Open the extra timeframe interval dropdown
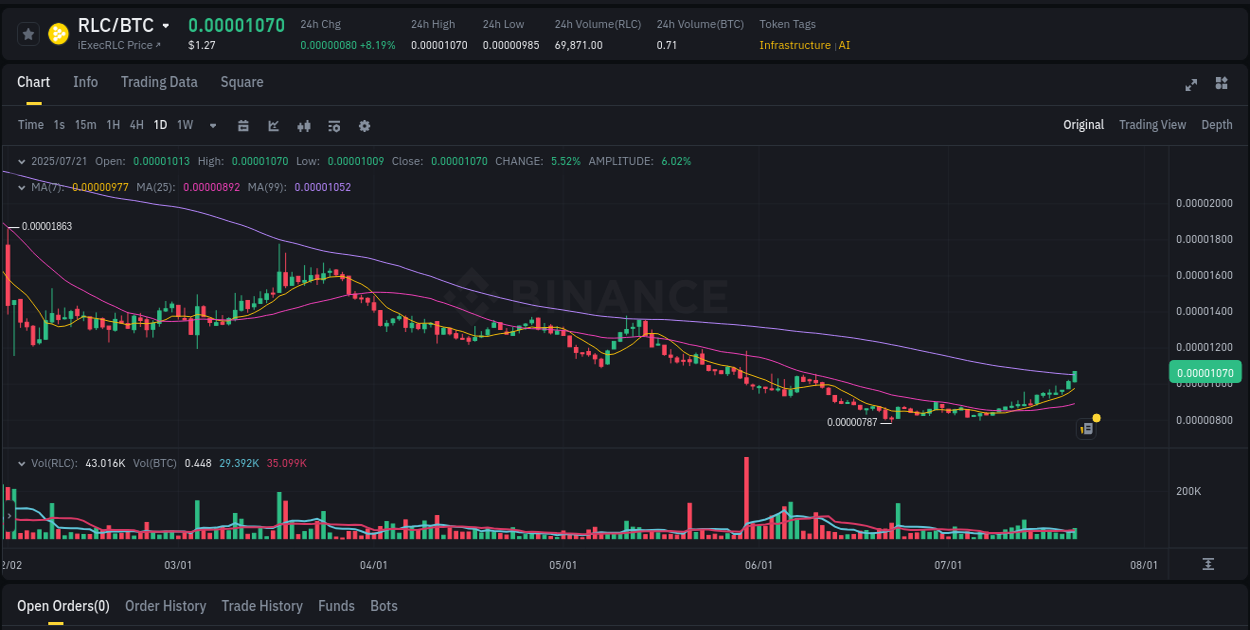Viewport: 1250px width, 630px height. pos(212,125)
